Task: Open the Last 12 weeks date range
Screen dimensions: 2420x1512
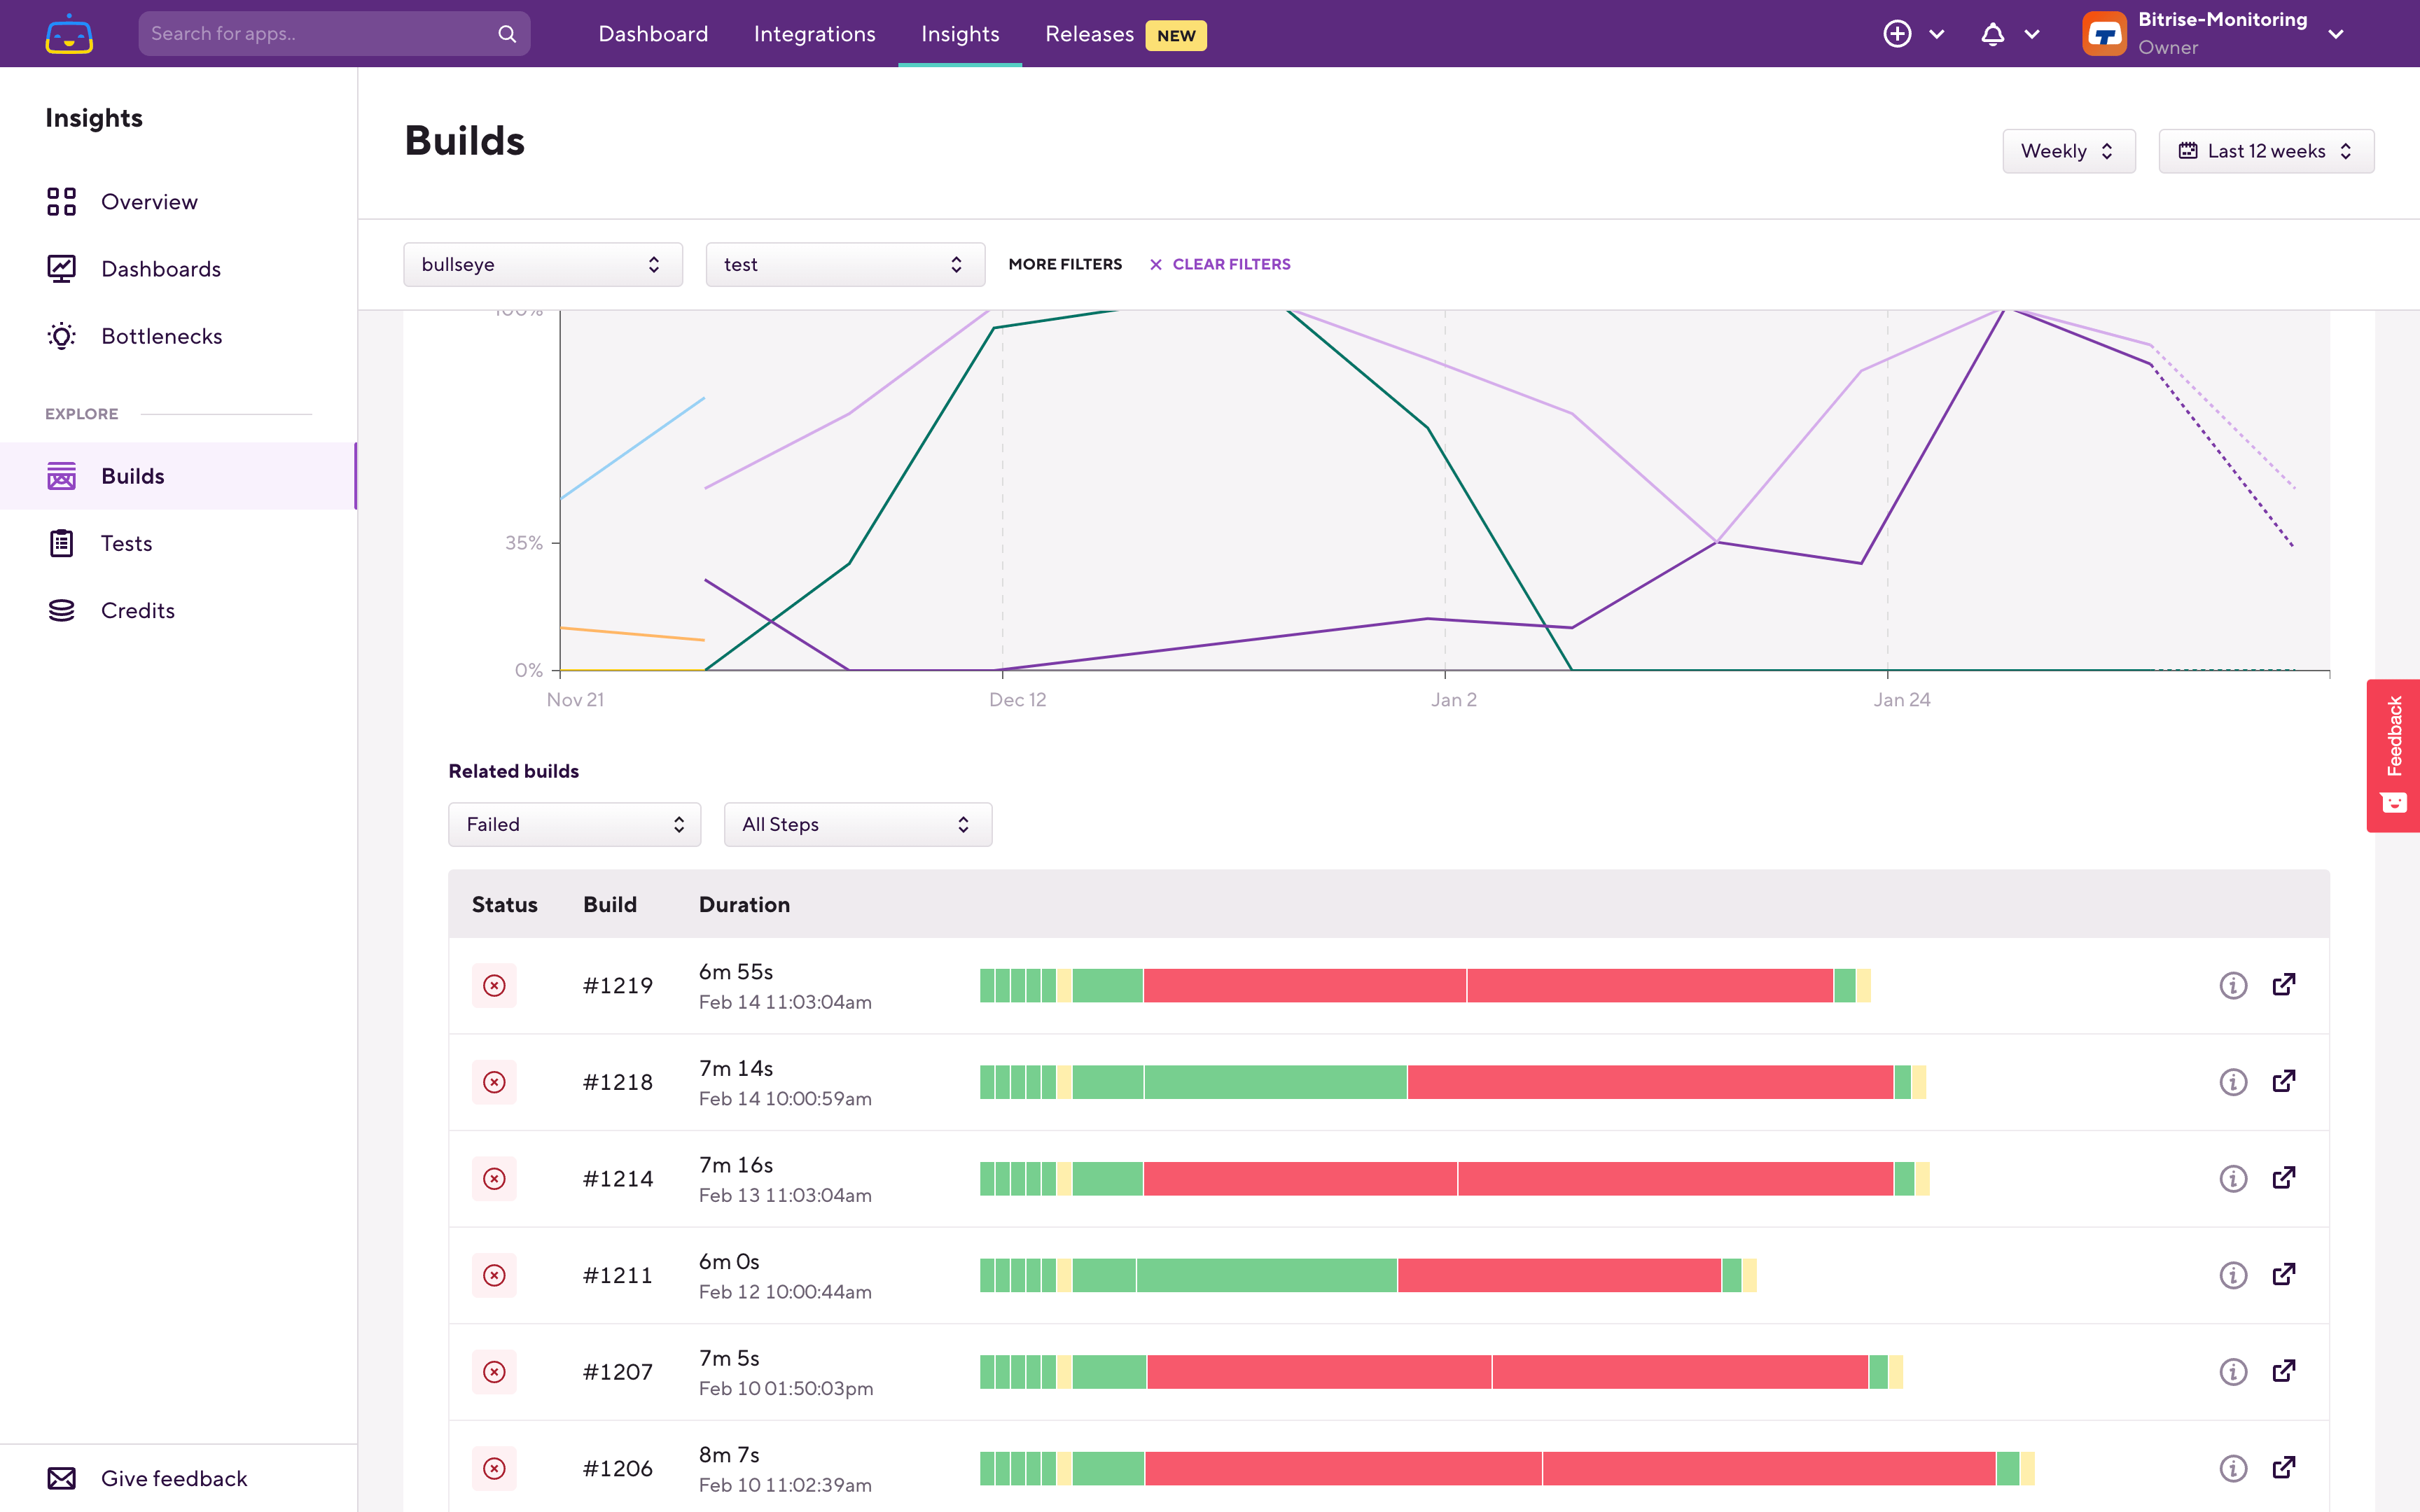Action: click(x=2265, y=151)
